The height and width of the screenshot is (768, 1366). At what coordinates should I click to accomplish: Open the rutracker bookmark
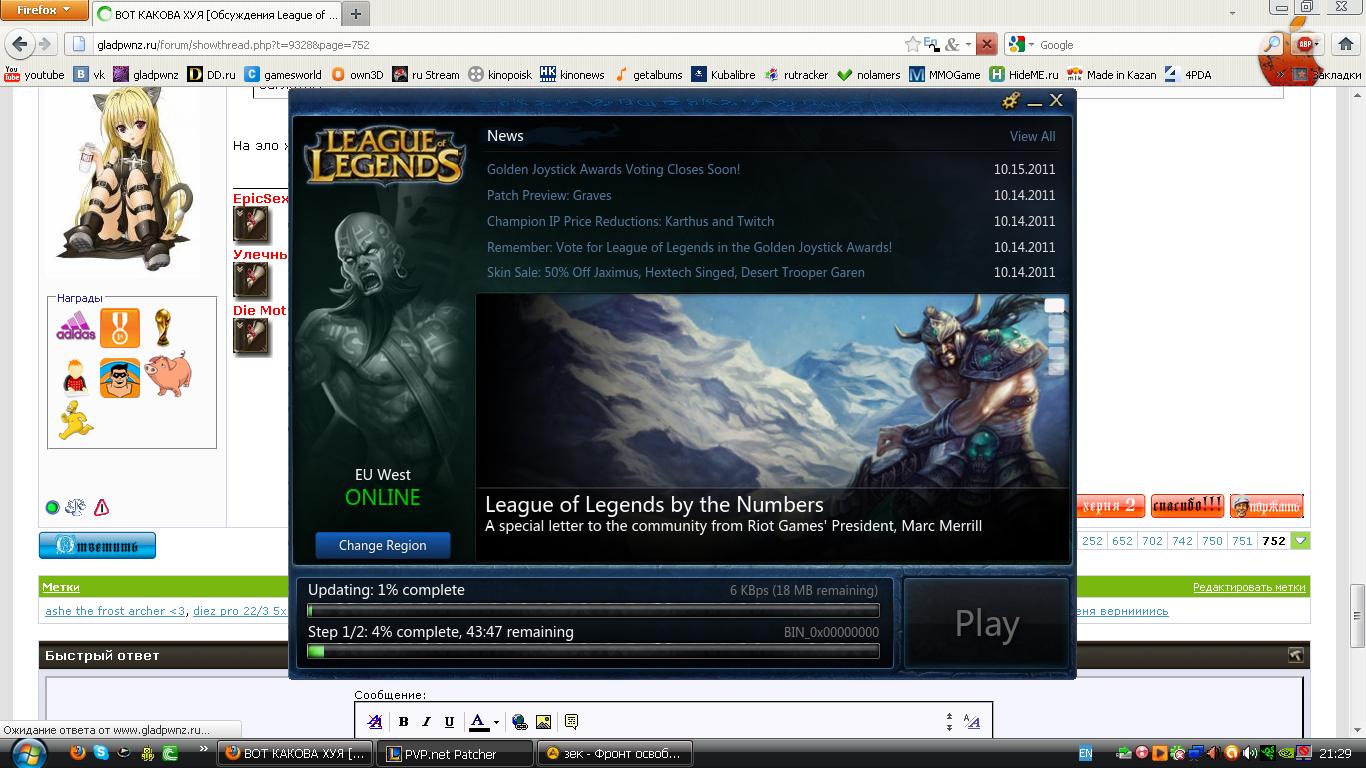(797, 74)
